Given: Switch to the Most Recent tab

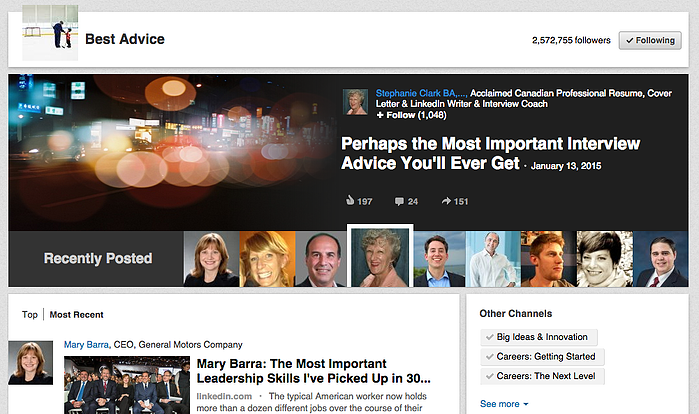Looking at the screenshot, I should [76, 315].
